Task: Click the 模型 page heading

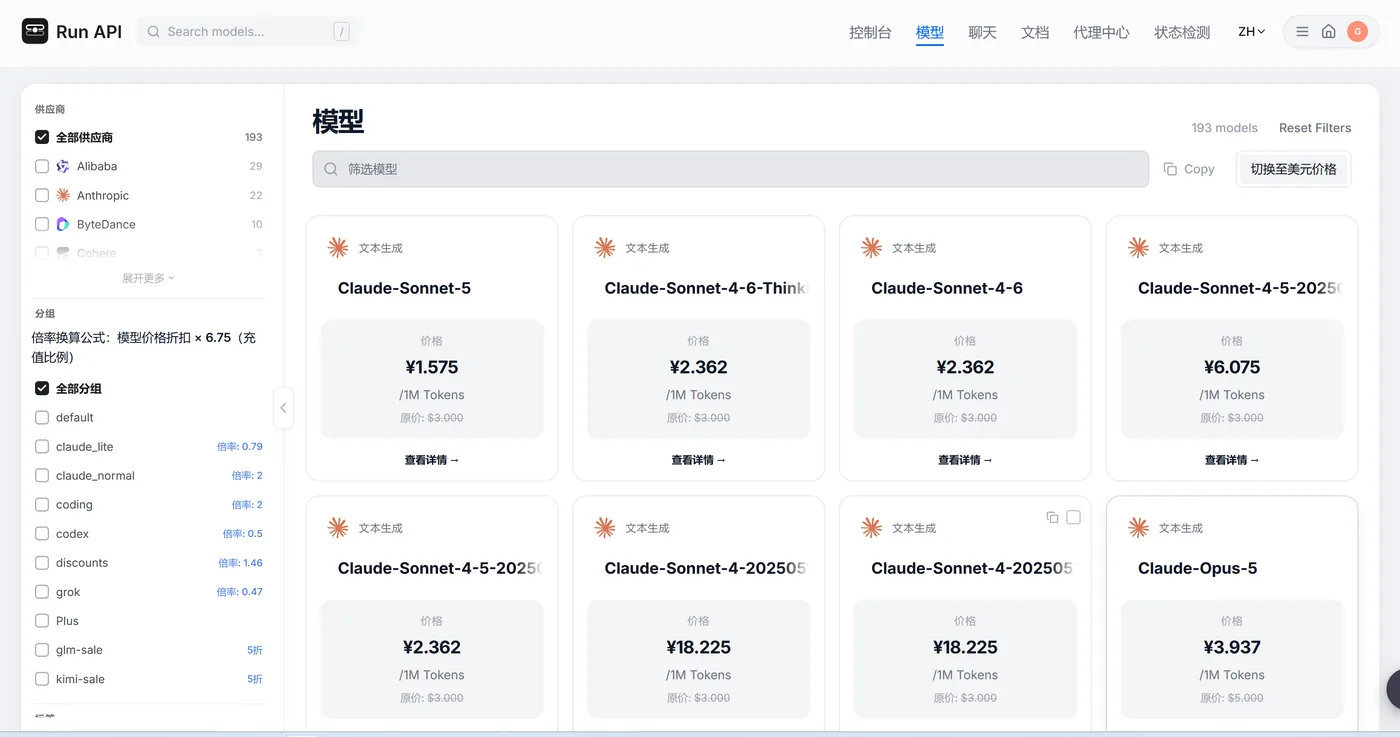Action: point(338,122)
